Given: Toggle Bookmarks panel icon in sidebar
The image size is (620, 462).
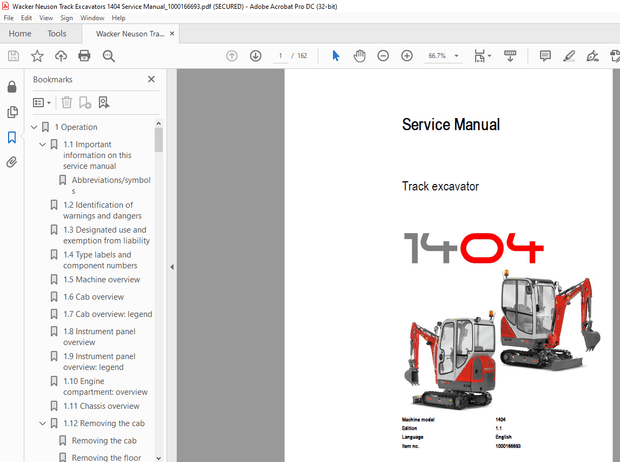Looking at the screenshot, I should (x=12, y=137).
